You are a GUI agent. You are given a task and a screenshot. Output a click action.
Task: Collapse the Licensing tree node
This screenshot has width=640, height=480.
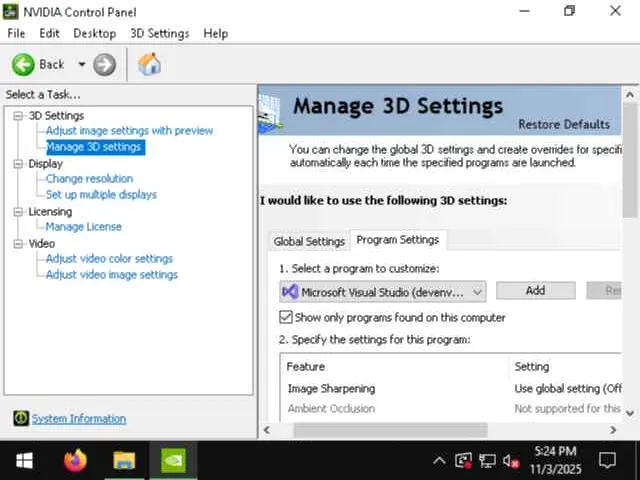(18, 212)
